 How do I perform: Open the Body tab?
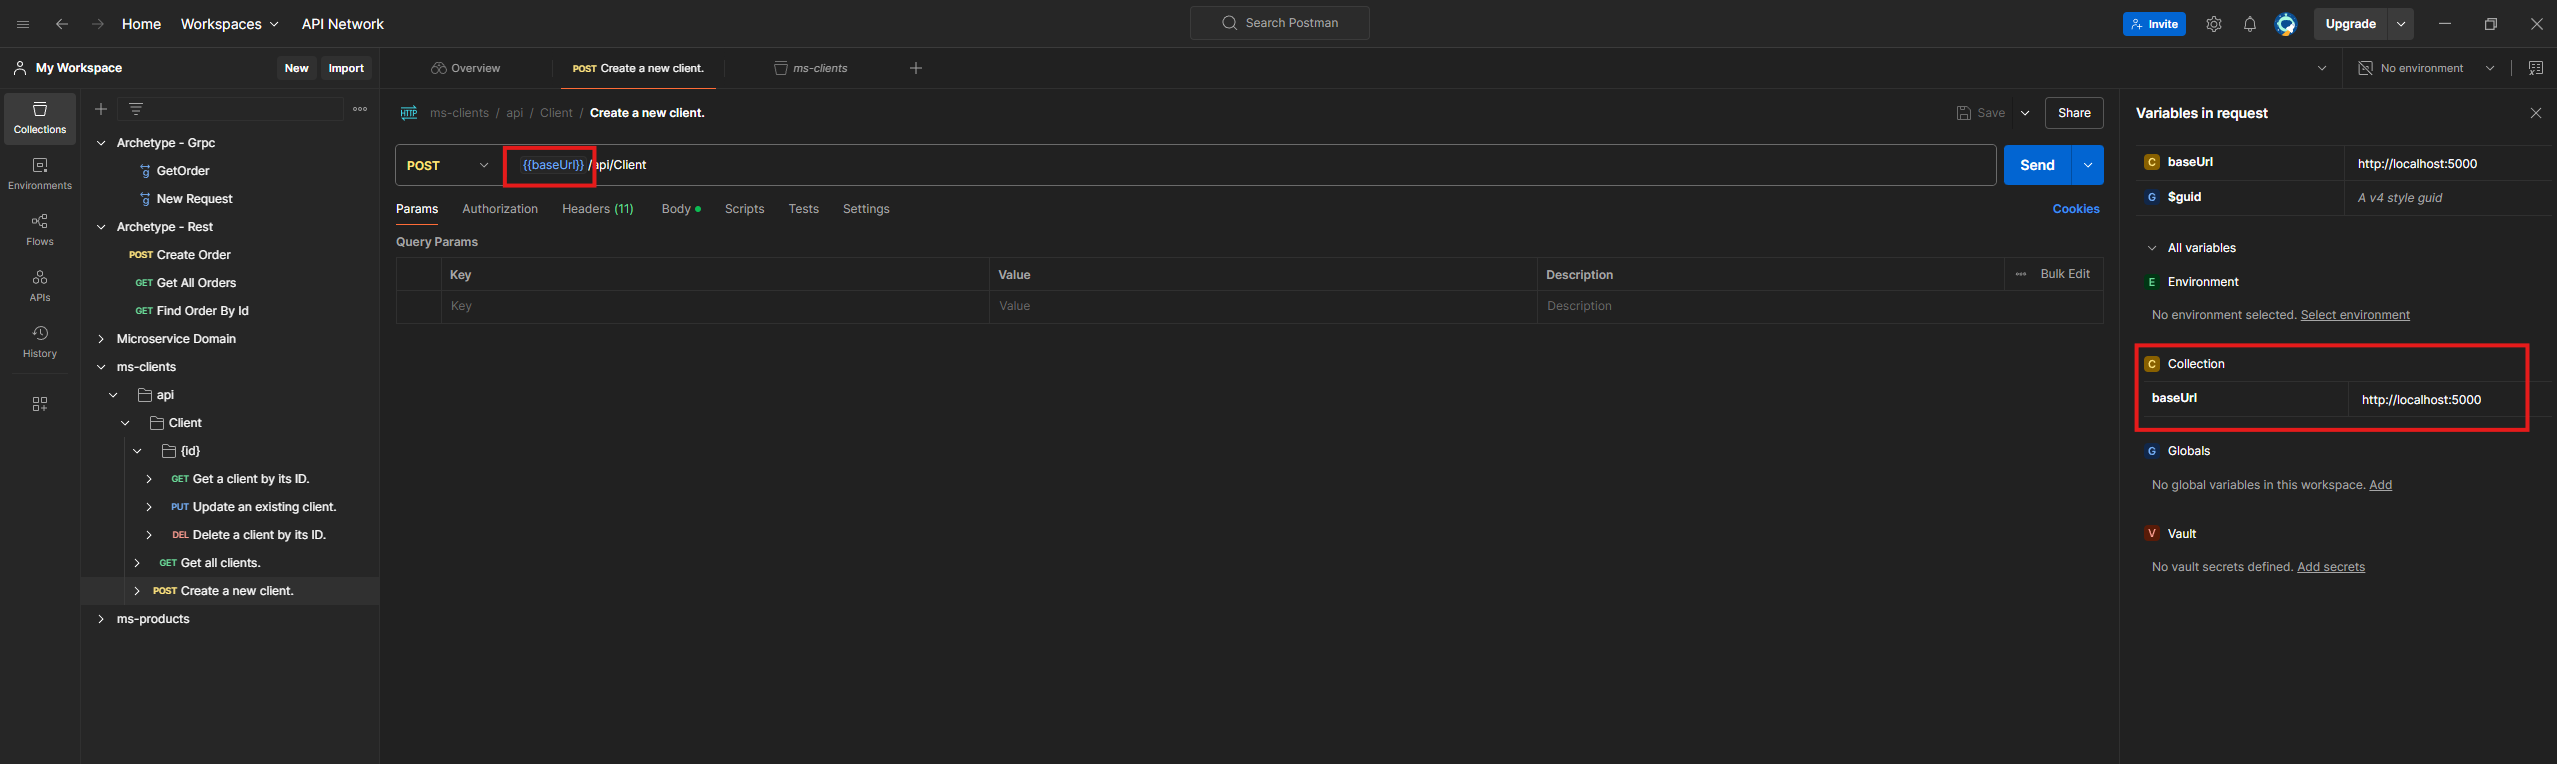681,209
